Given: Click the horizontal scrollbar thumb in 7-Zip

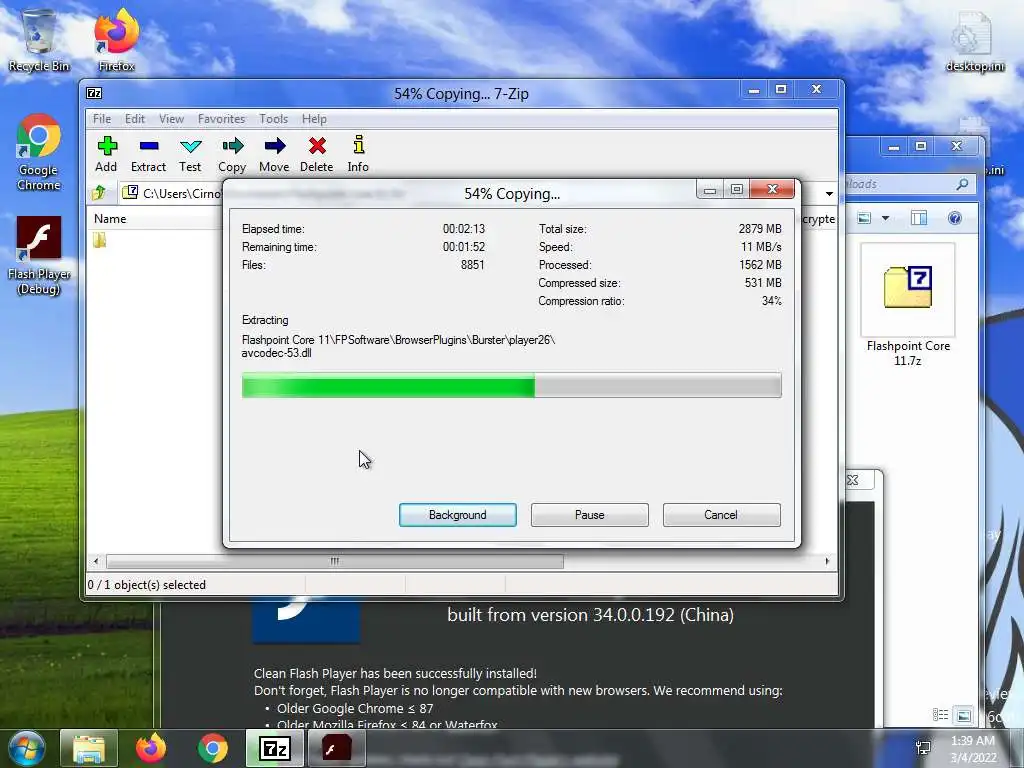Looking at the screenshot, I should tap(335, 561).
